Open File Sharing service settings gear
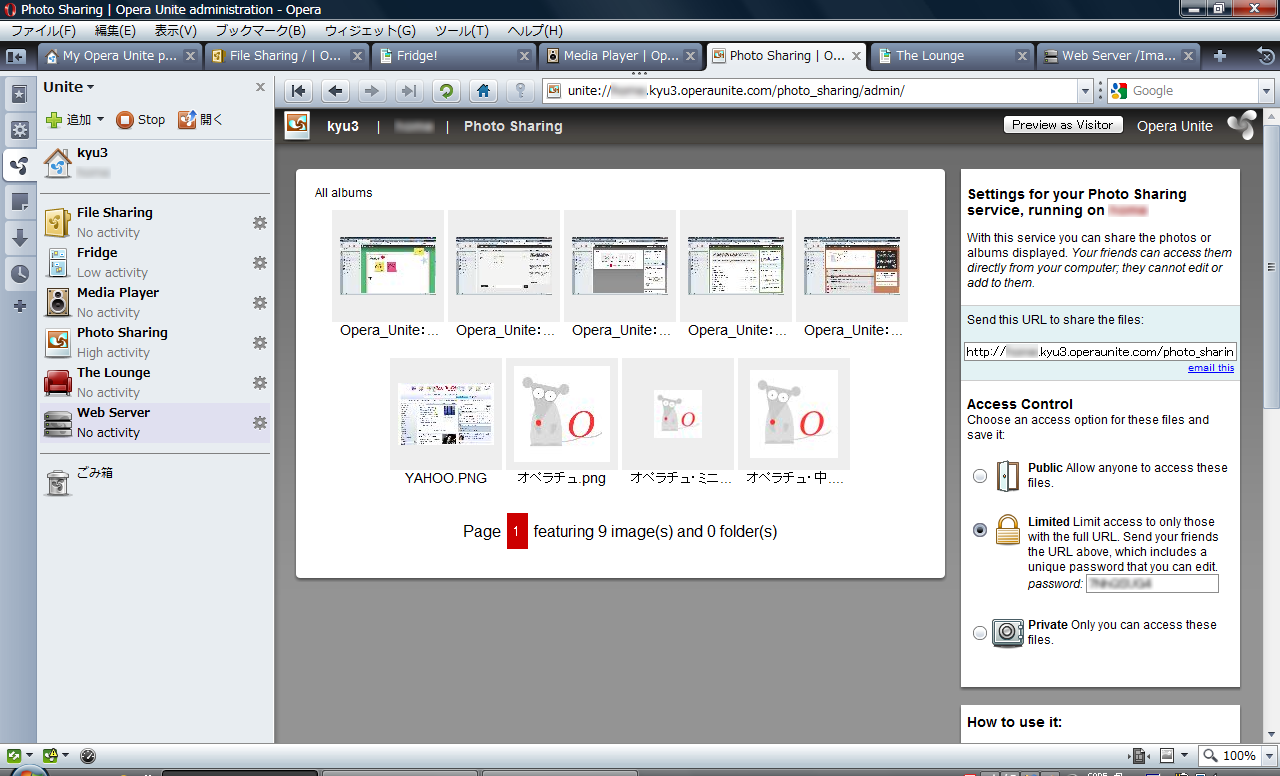Screen dimensions: 1280x776 click(x=260, y=222)
